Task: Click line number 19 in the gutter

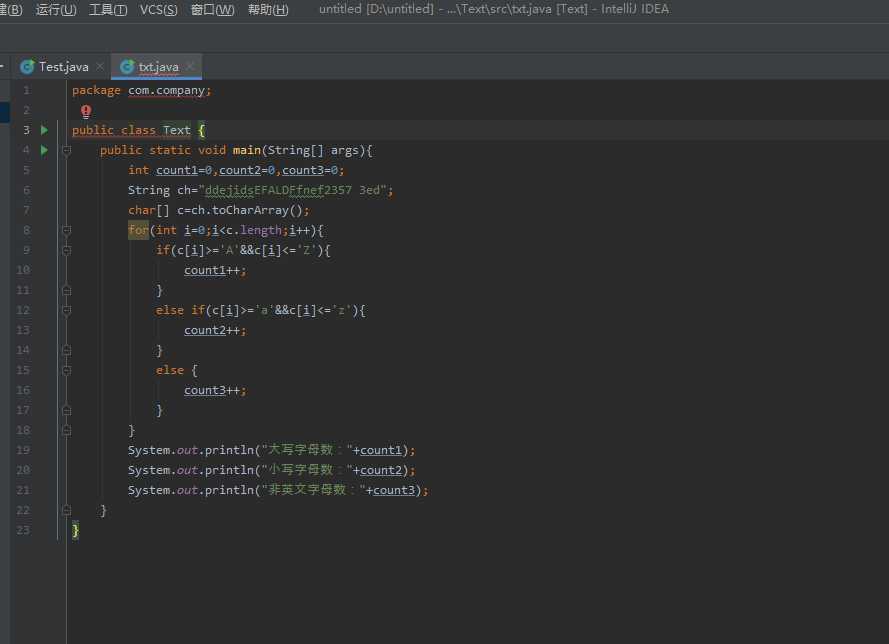Action: (23, 450)
